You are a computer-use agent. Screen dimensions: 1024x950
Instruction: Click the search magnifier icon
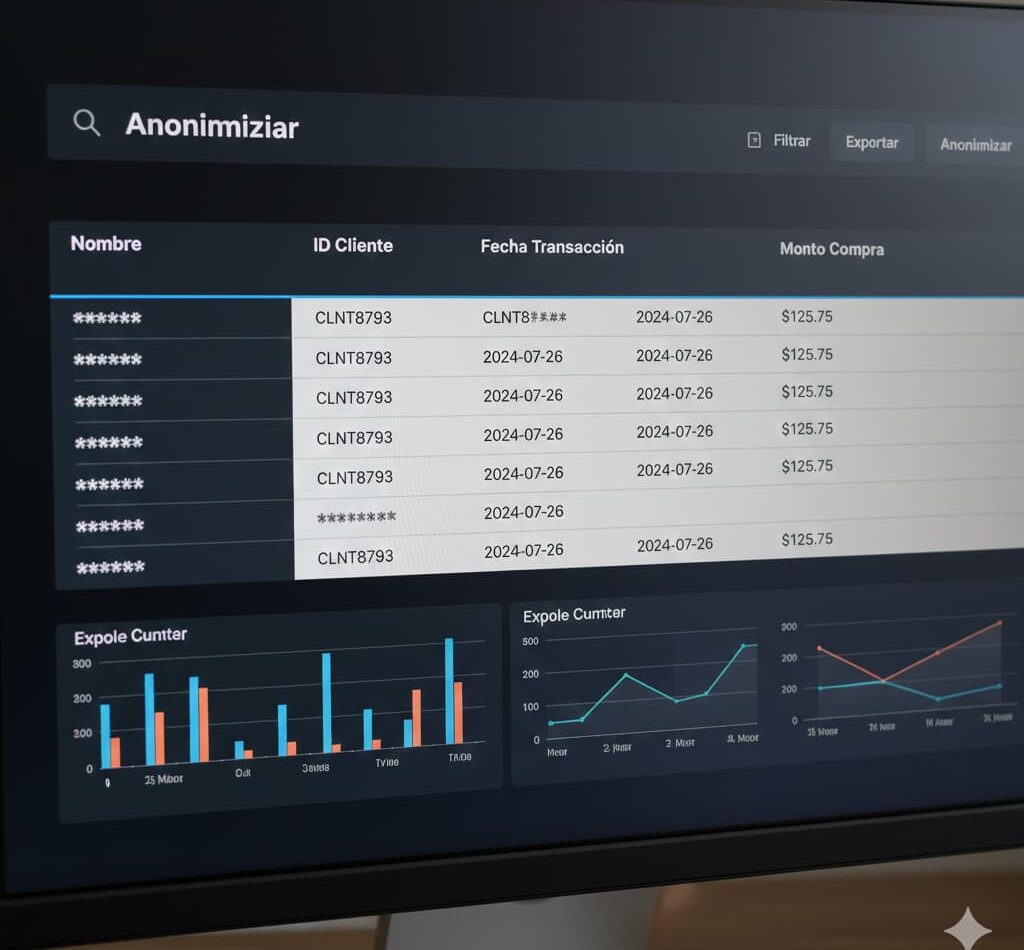point(86,123)
